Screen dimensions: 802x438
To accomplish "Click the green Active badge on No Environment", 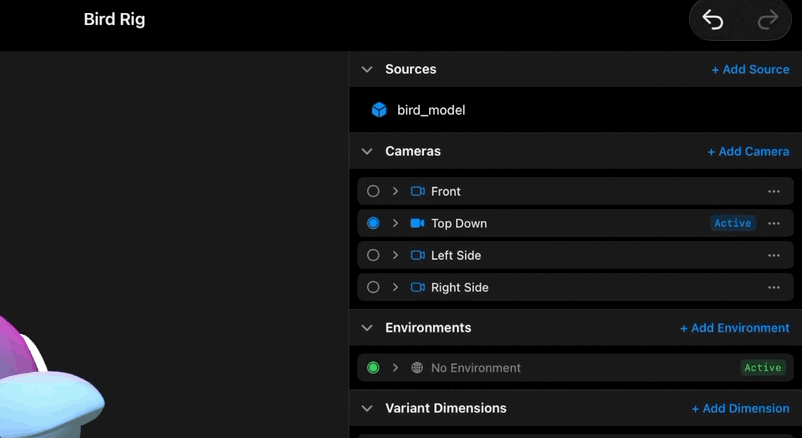I will pyautogui.click(x=763, y=367).
